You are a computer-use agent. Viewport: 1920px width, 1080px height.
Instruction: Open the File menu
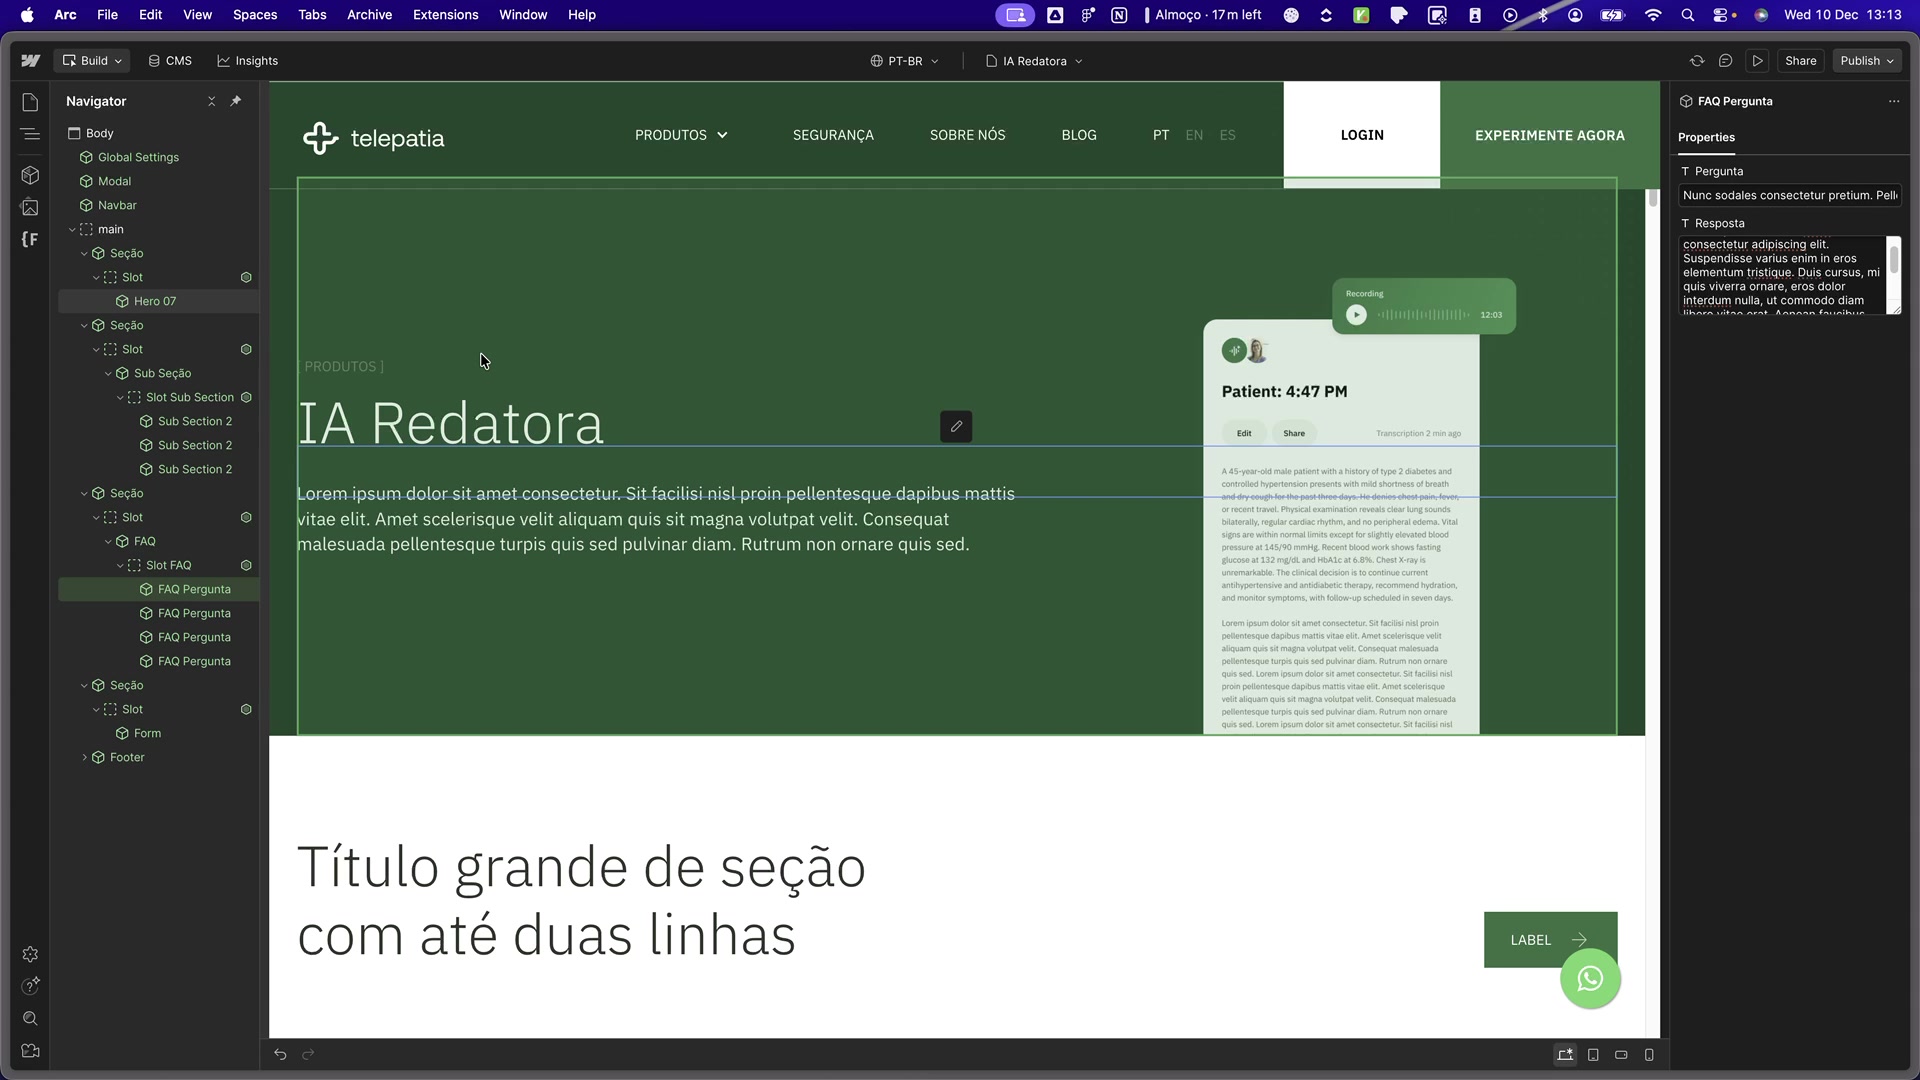107,15
